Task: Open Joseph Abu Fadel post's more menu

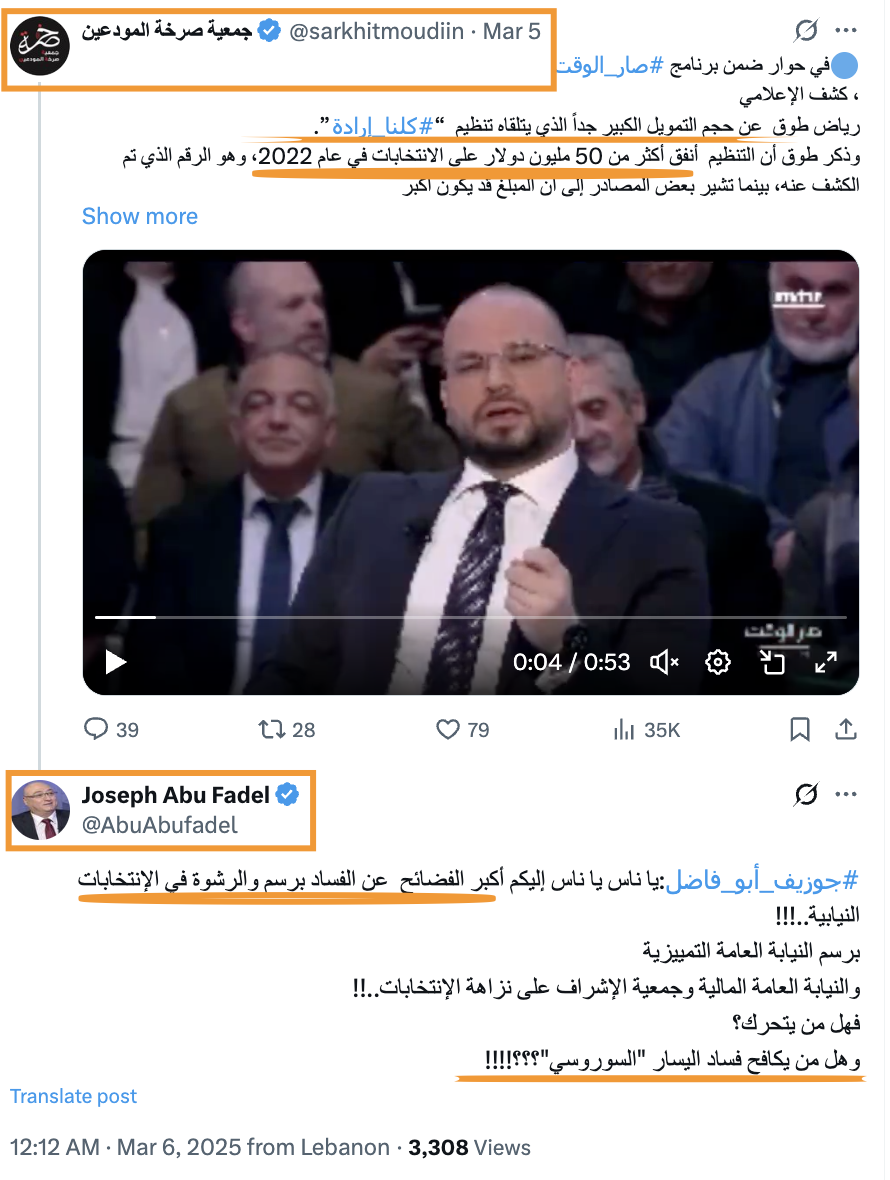Action: 846,795
